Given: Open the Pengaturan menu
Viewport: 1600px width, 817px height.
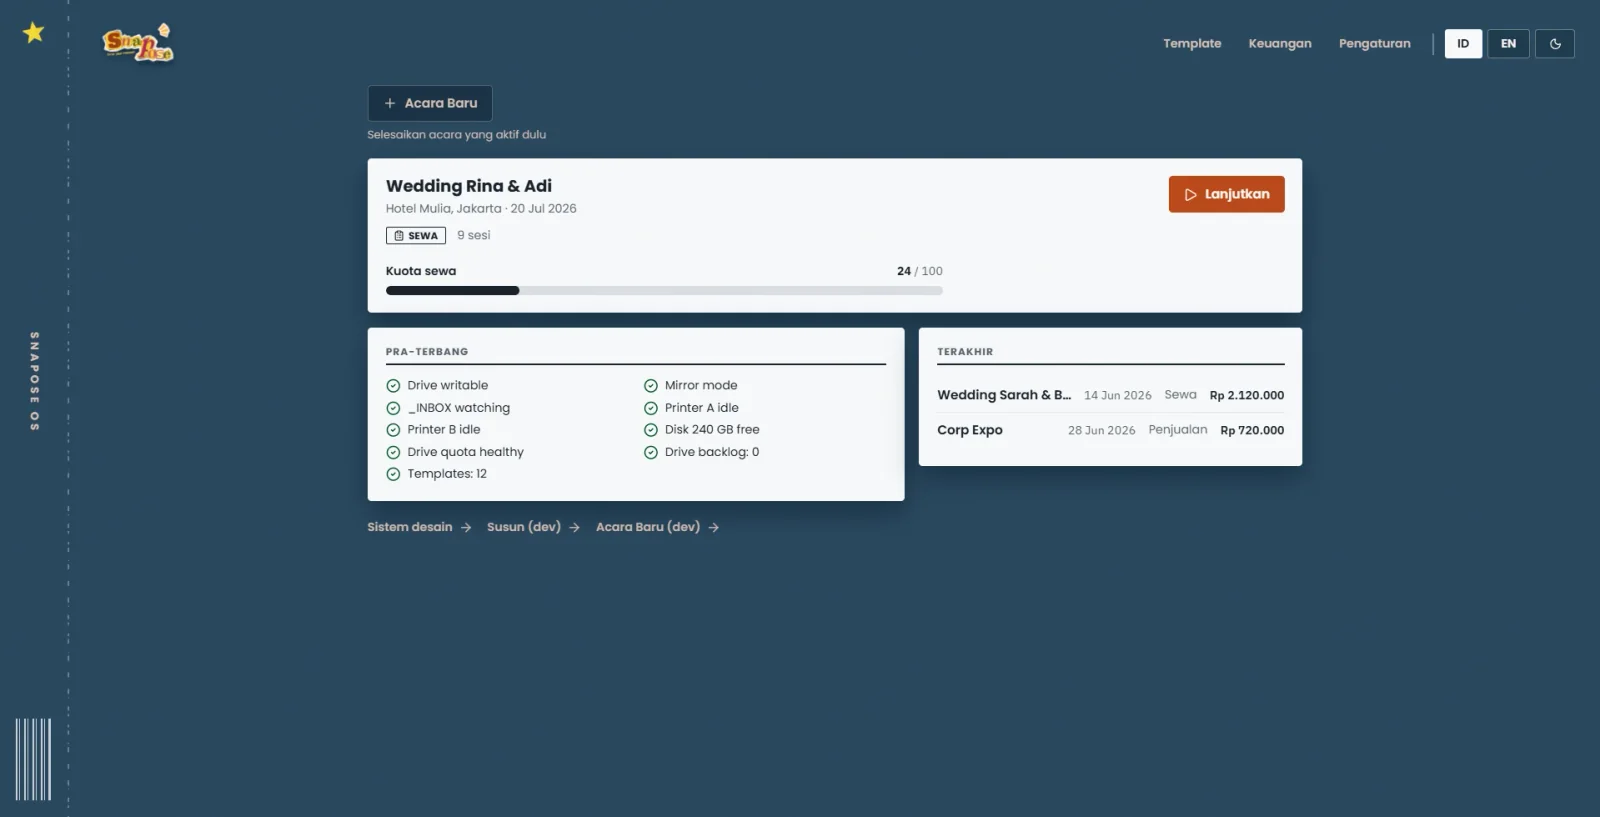Looking at the screenshot, I should pos(1375,44).
